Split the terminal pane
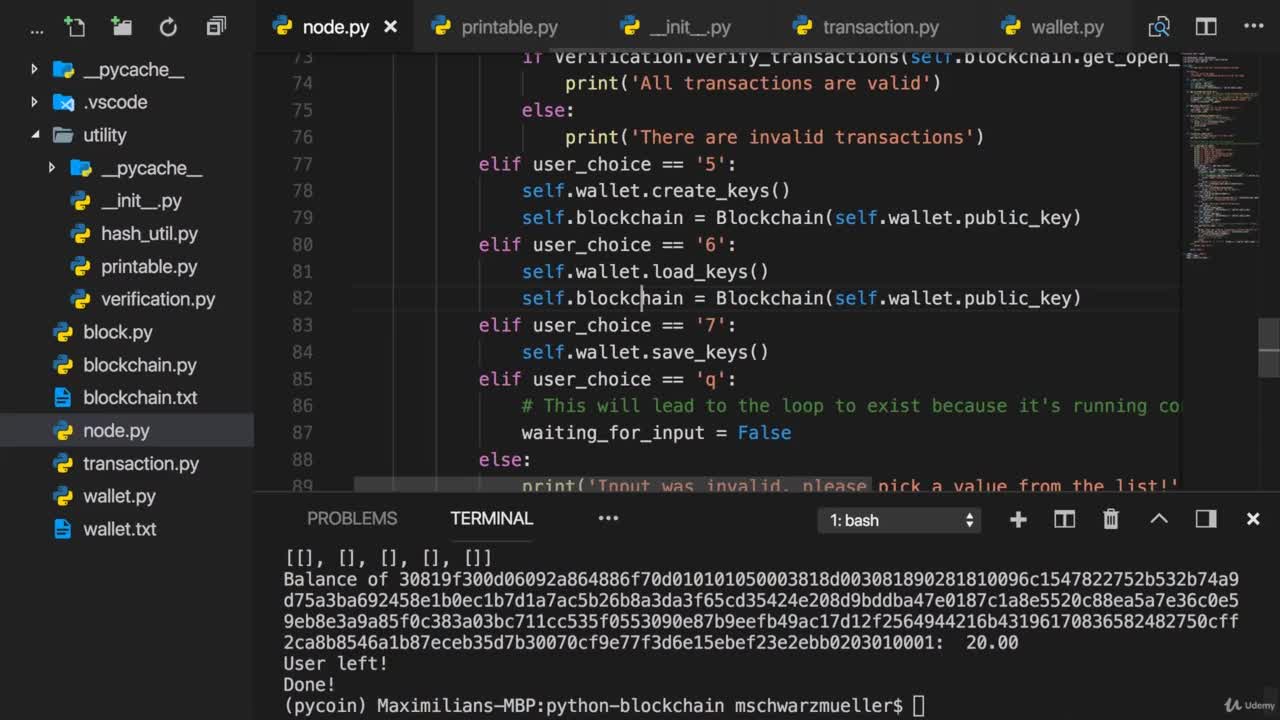The width and height of the screenshot is (1280, 720). 1064,519
